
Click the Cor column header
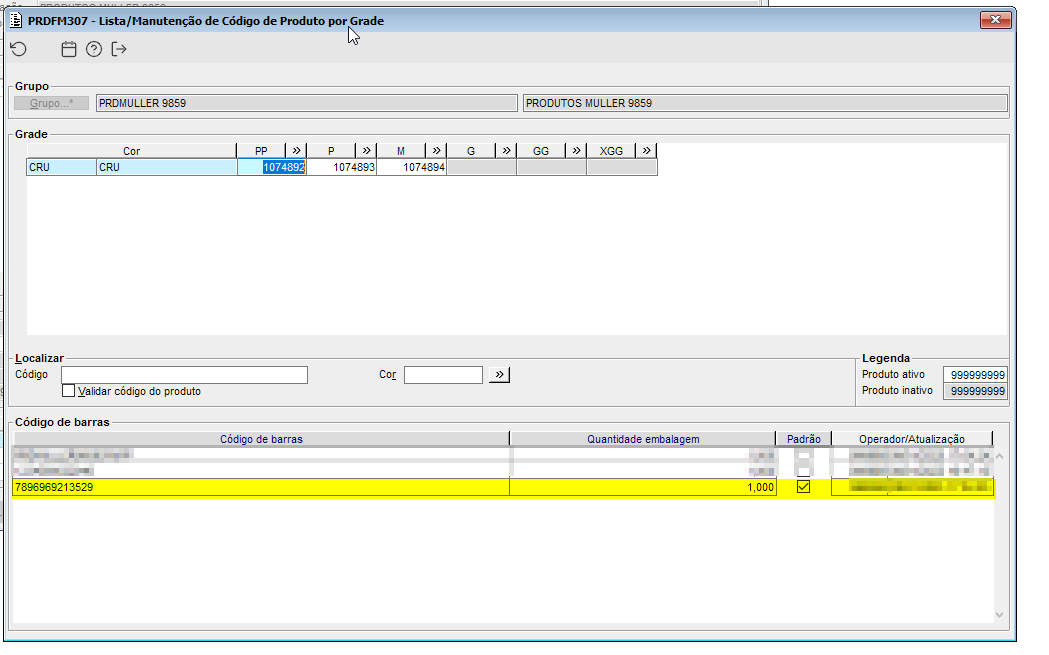[x=131, y=151]
